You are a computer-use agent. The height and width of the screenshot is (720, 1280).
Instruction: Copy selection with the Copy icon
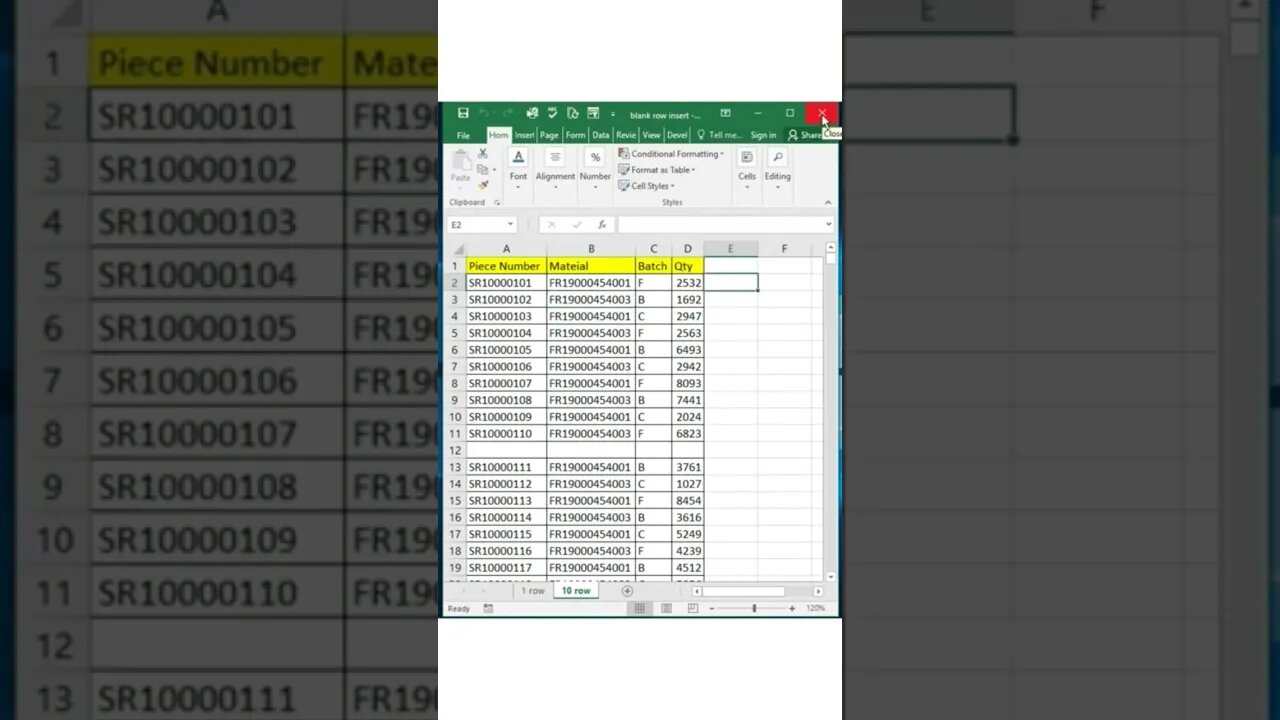482,169
